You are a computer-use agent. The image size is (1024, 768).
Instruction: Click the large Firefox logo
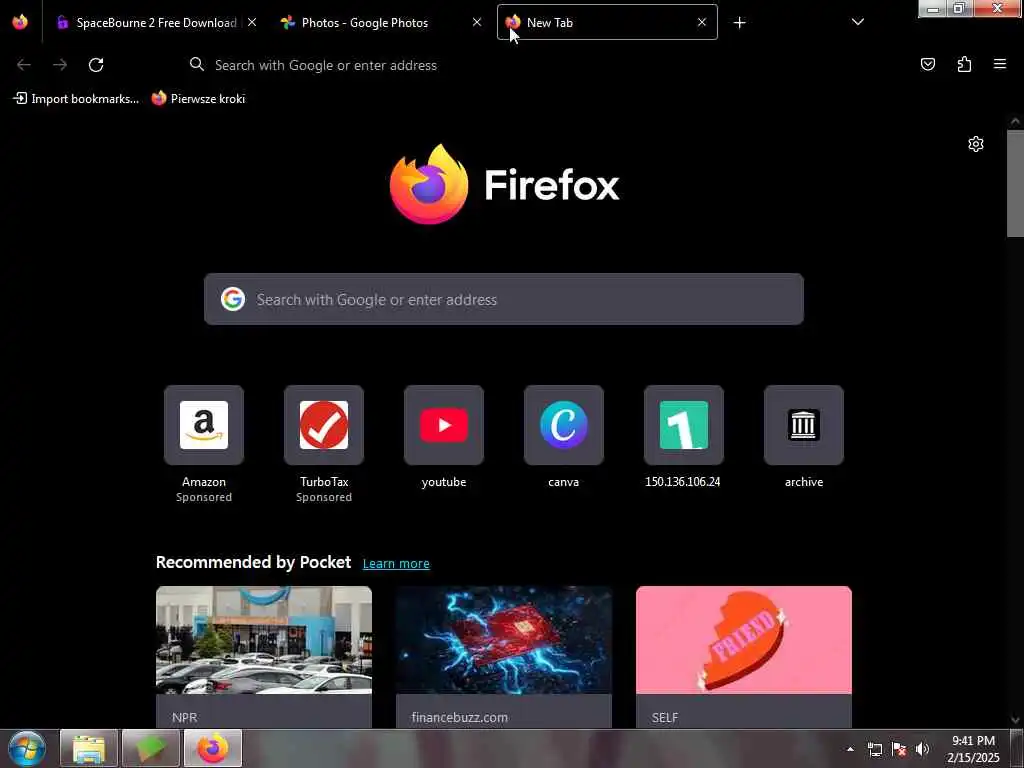pos(504,184)
